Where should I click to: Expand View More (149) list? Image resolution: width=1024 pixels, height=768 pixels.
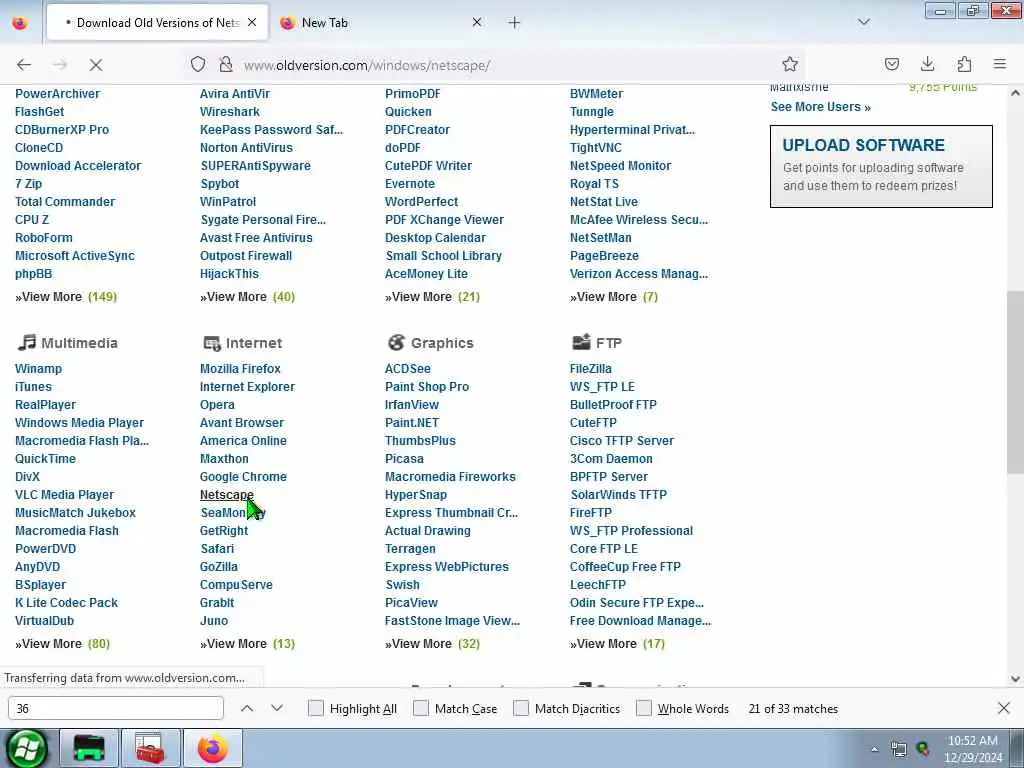(66, 296)
